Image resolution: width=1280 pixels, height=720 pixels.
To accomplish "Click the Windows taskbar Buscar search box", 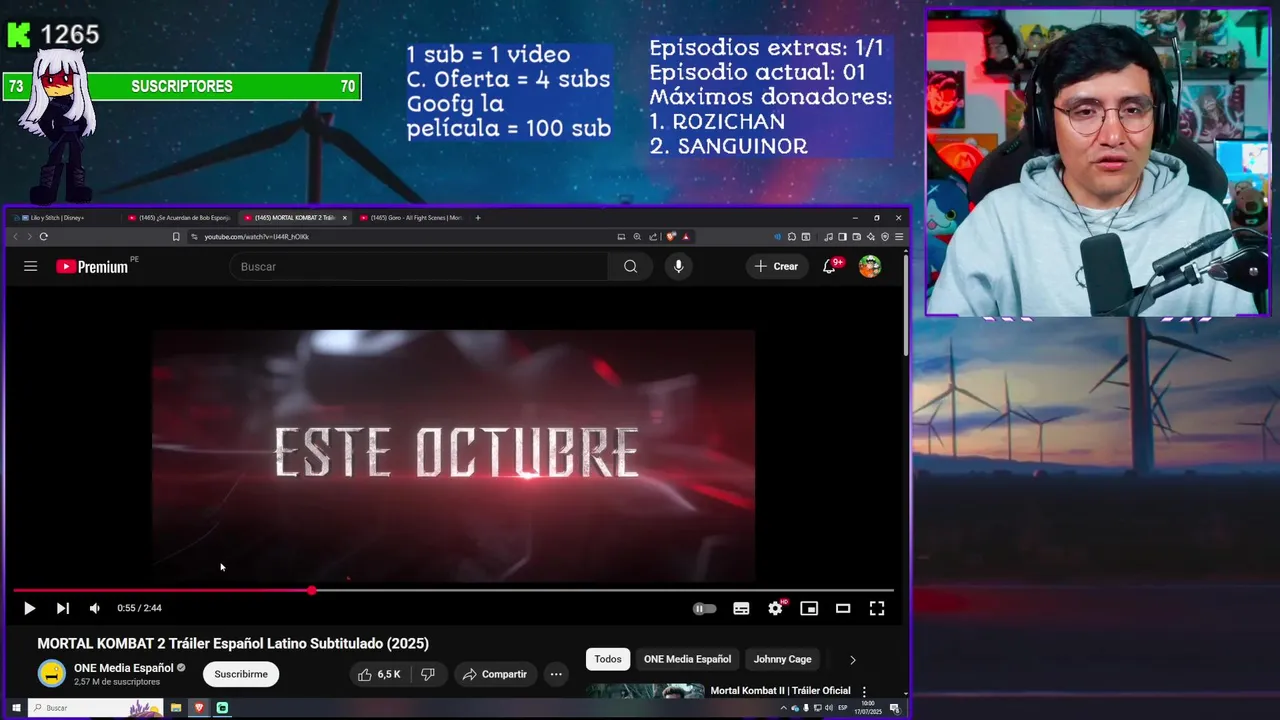I will coord(96,708).
